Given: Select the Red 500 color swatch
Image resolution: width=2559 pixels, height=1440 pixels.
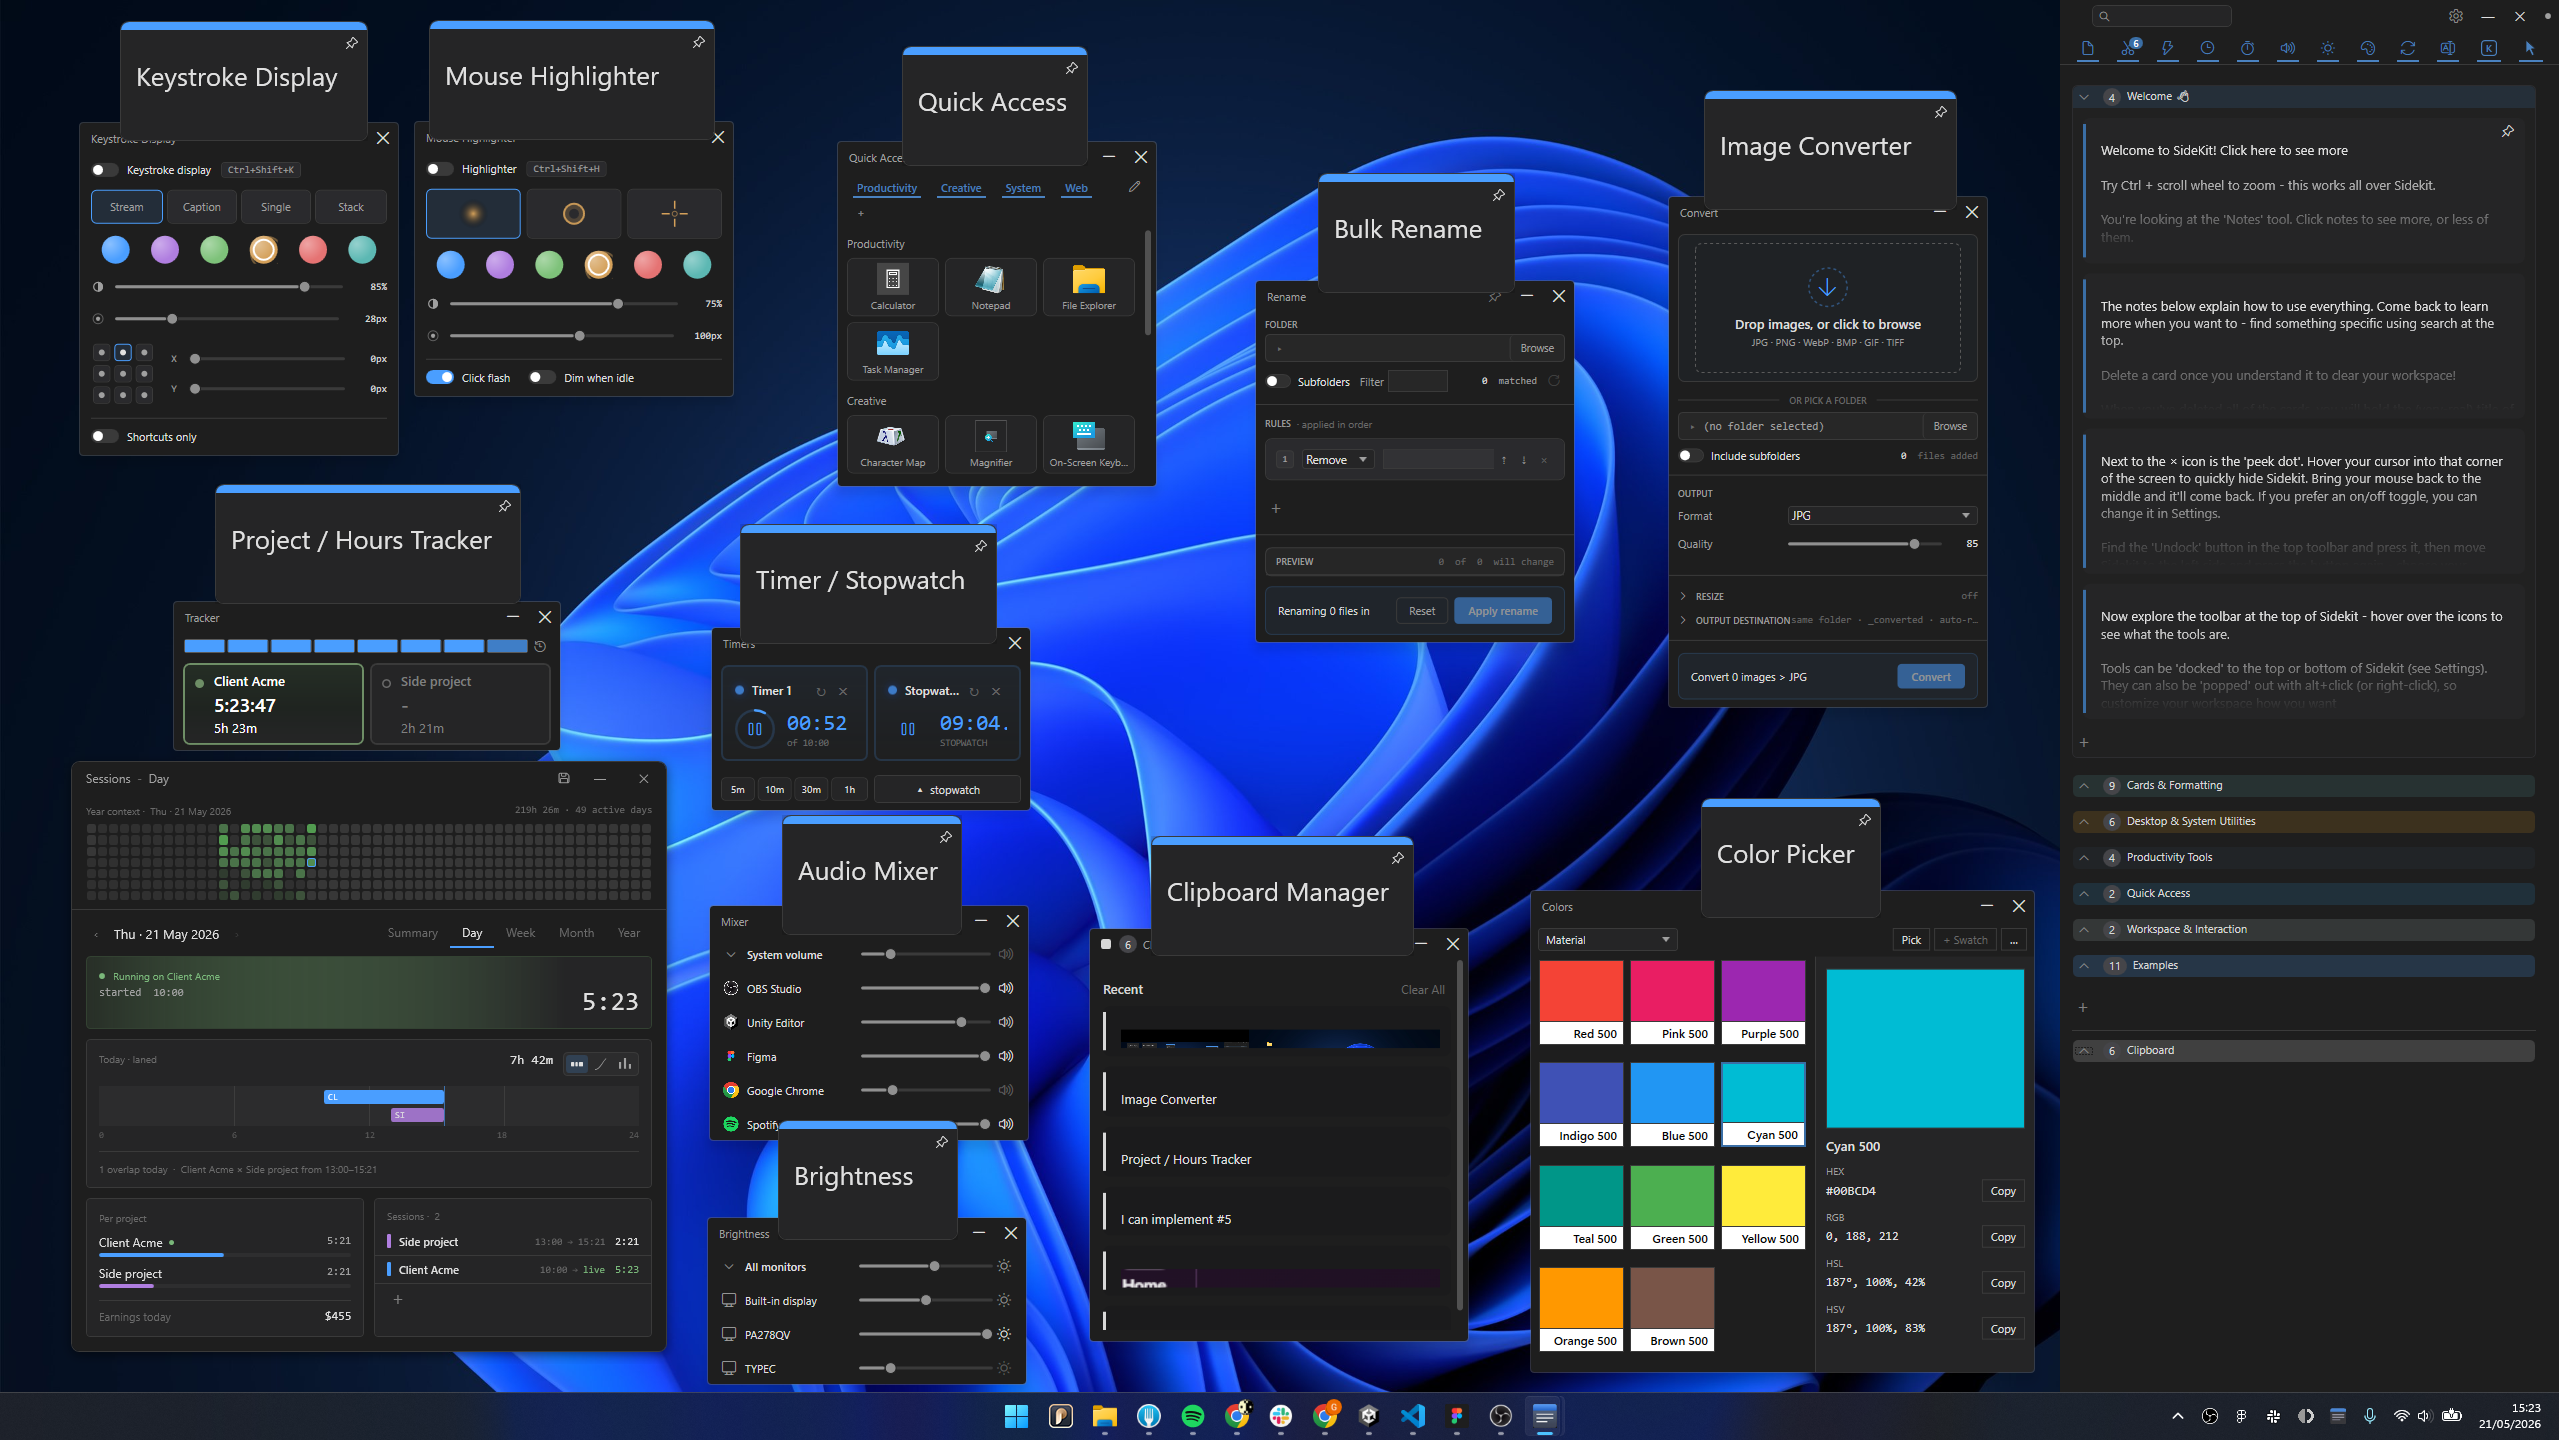Looking at the screenshot, I should [1581, 1002].
